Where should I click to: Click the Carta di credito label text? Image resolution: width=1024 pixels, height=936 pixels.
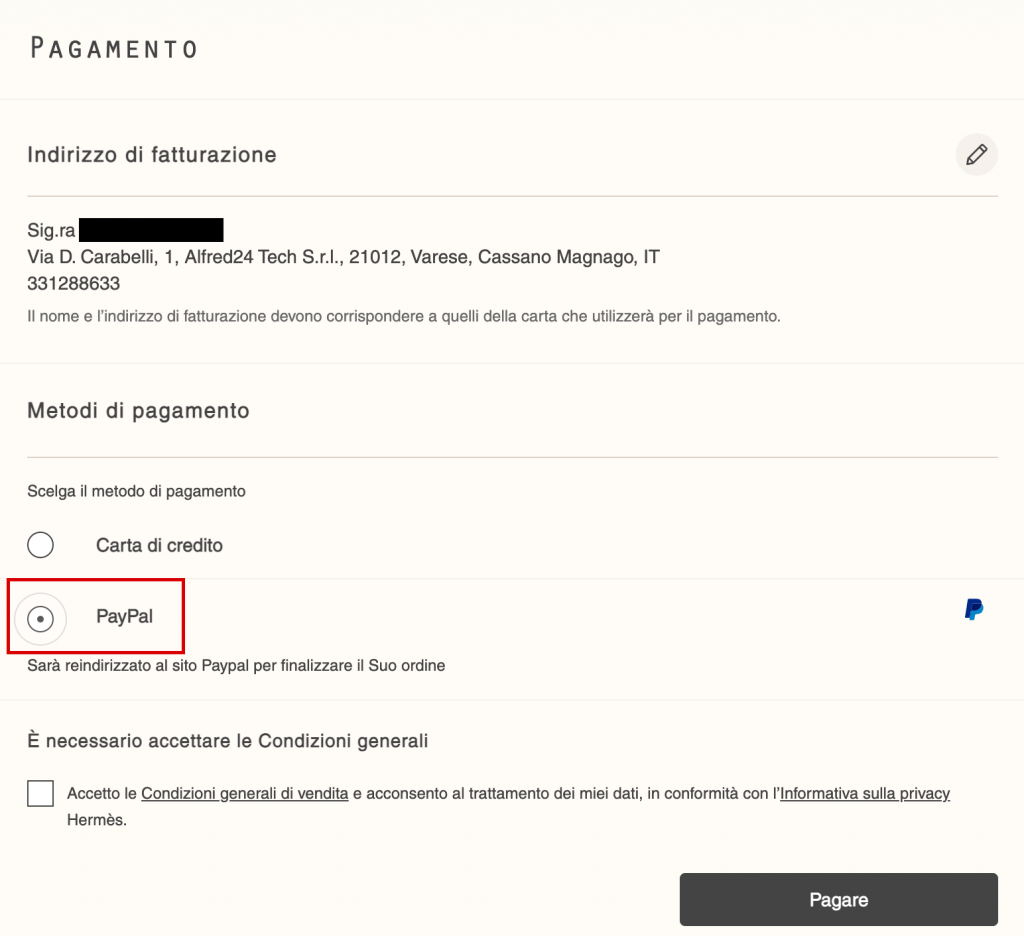click(x=159, y=546)
